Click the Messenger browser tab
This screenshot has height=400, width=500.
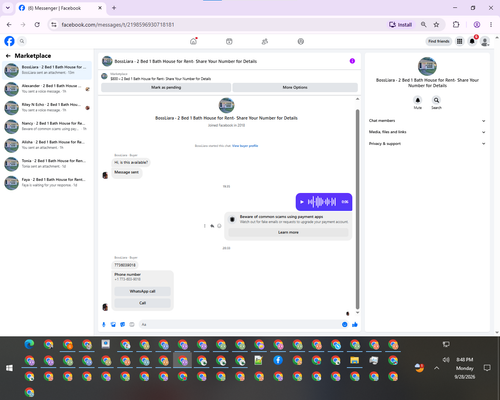(x=60, y=8)
